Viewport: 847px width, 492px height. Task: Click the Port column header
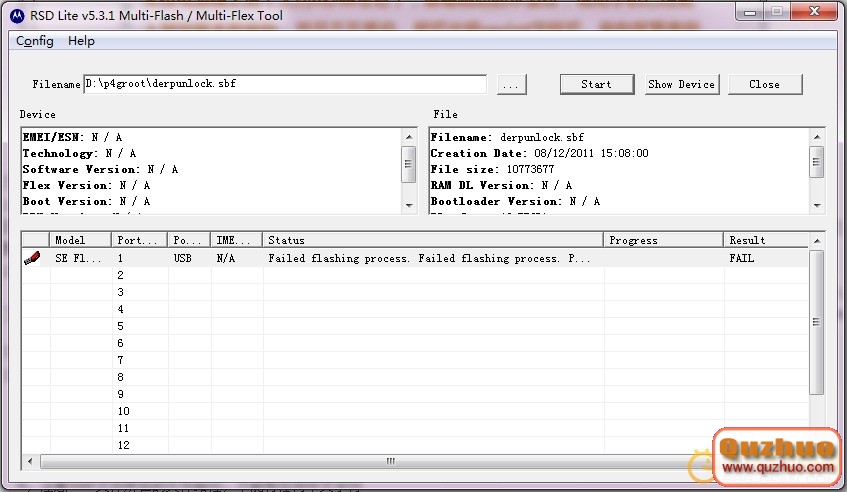[x=139, y=240]
